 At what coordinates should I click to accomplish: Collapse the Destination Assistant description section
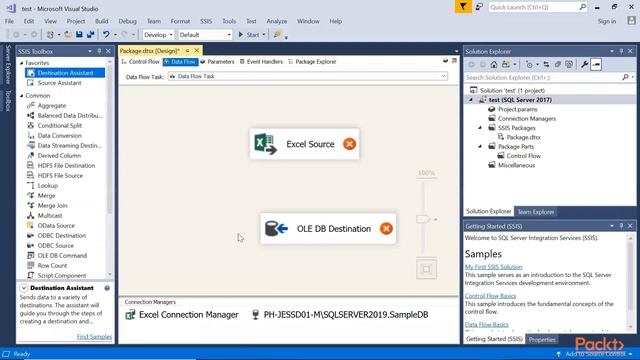point(23,288)
